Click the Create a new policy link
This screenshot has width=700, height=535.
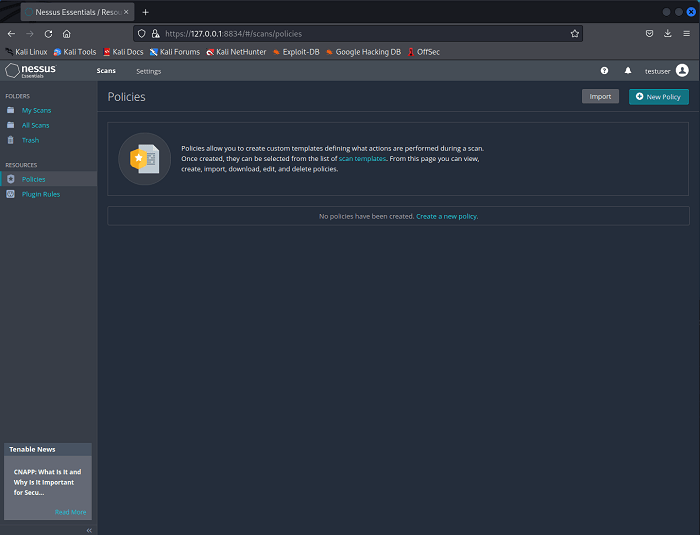(x=447, y=216)
